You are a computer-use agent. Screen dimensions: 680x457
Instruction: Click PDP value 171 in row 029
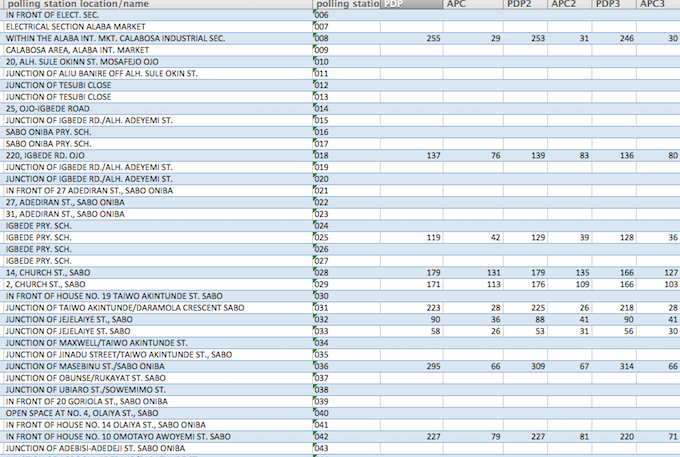(412, 284)
